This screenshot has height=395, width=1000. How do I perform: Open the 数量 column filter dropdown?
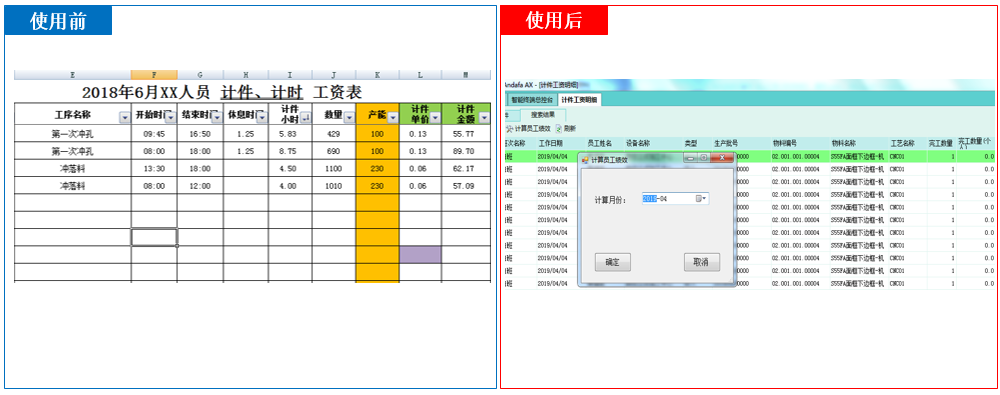point(349,117)
